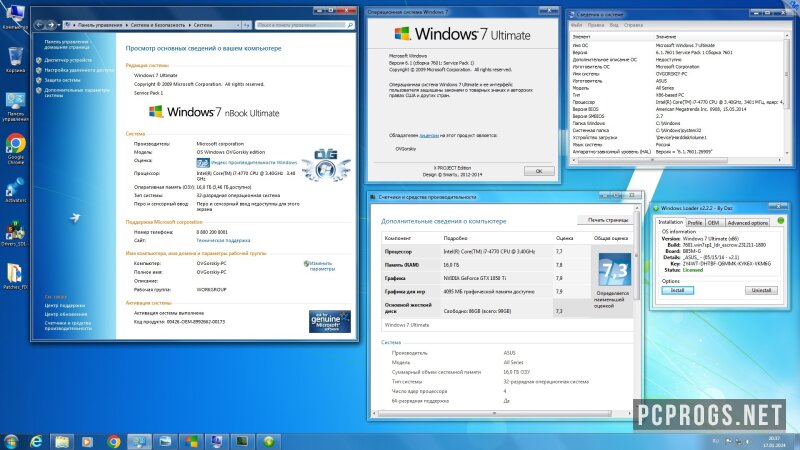Open Счетчики и средства производительности sidebar link
The image size is (800, 450).
[68, 326]
